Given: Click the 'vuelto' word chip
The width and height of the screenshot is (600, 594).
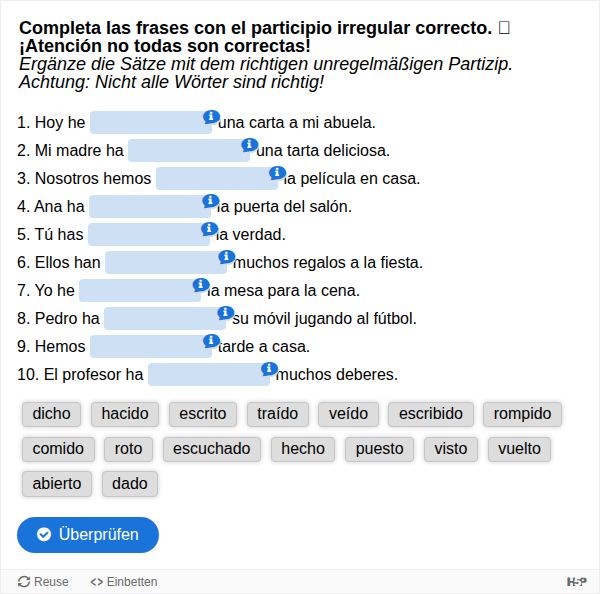Looking at the screenshot, I should click(x=519, y=449).
